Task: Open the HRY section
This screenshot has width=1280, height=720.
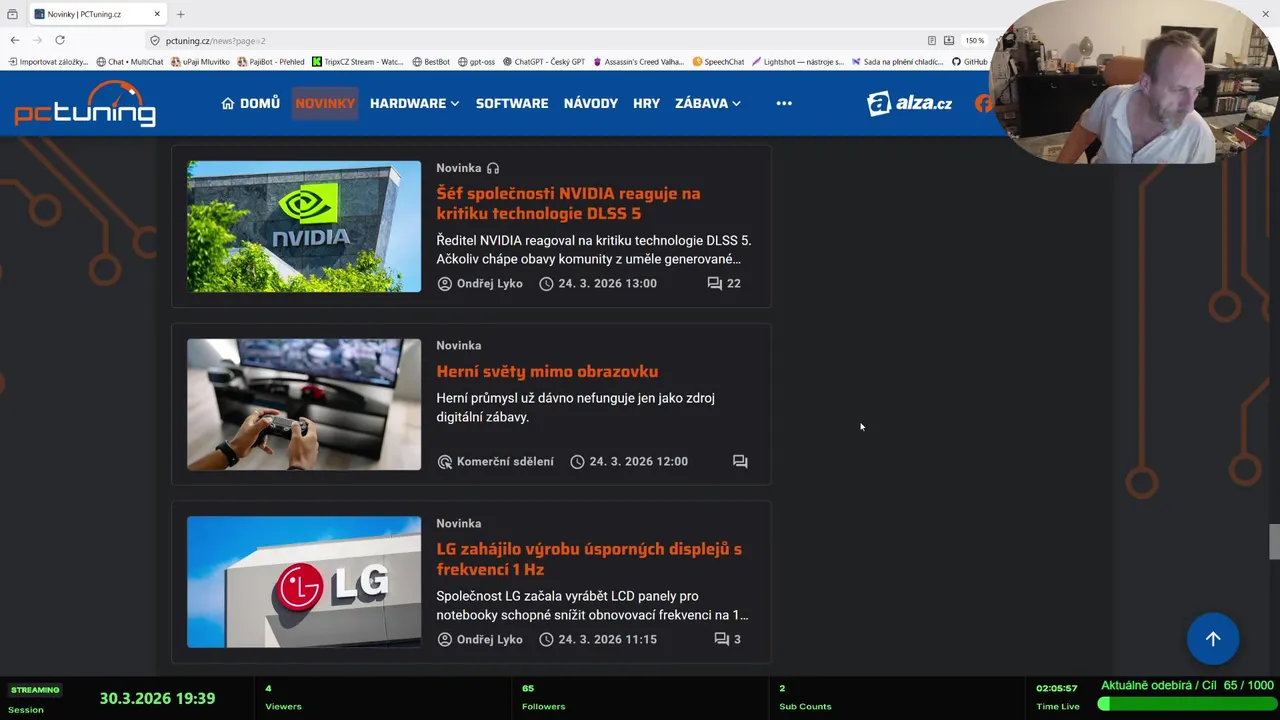Action: pyautogui.click(x=646, y=103)
